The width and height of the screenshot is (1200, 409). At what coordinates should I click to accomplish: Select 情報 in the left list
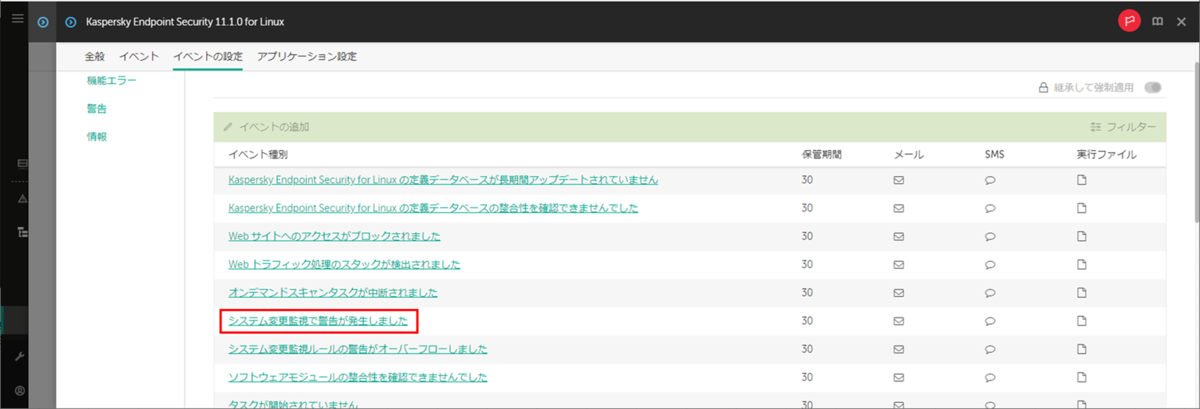point(97,136)
